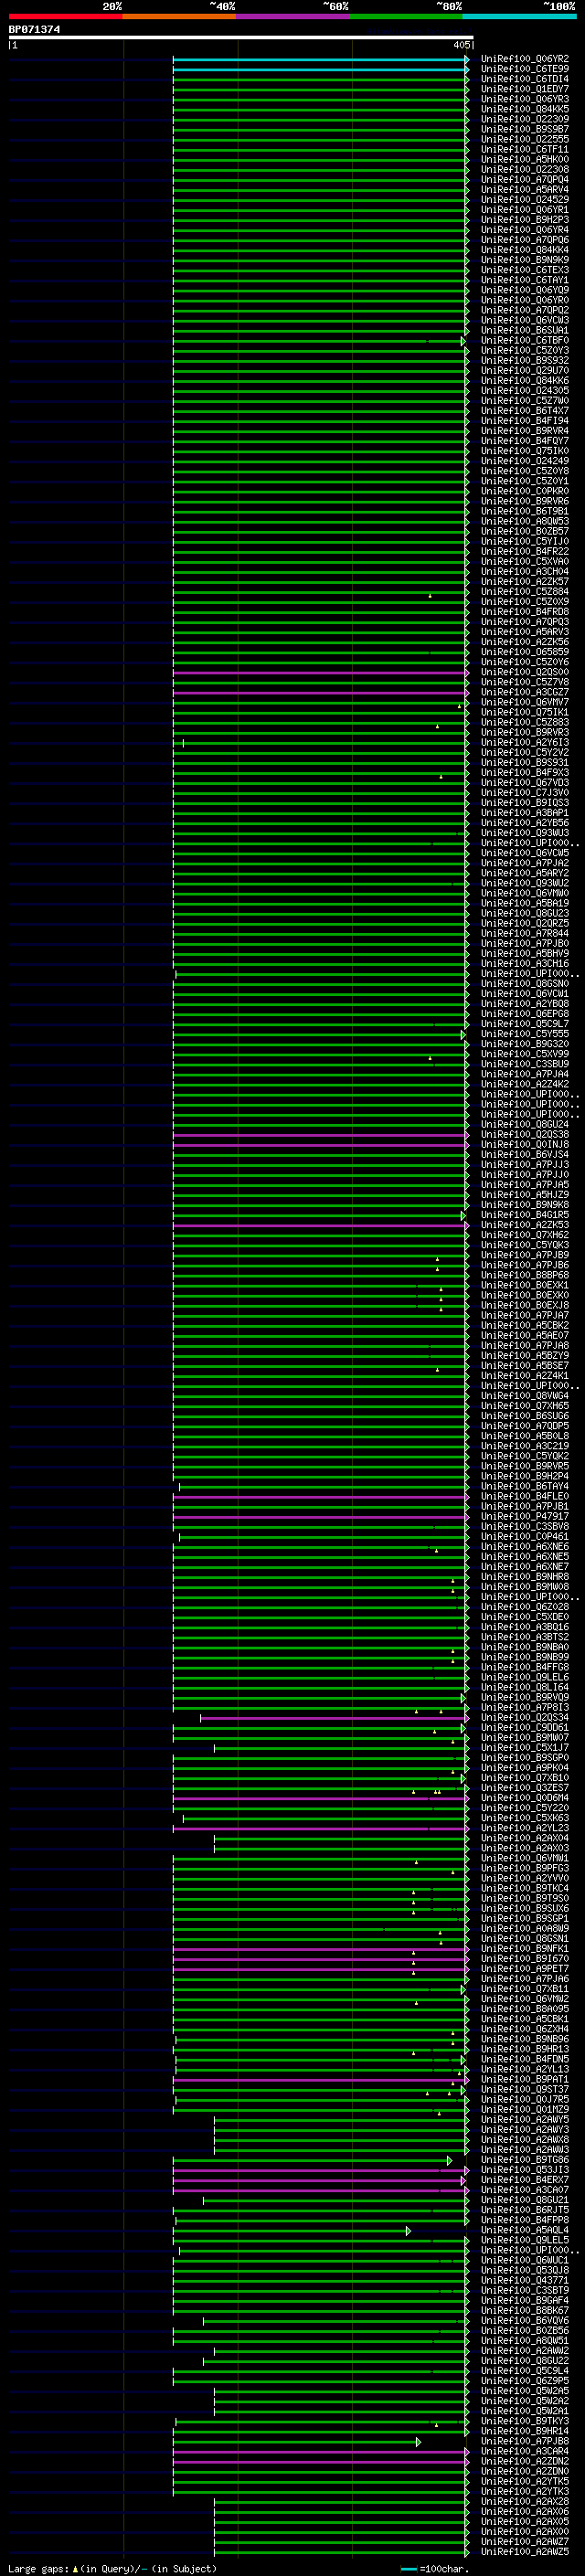Select the UniRef100_Q6VCW3 label
This screenshot has height=2576, width=585.
[x=524, y=320]
